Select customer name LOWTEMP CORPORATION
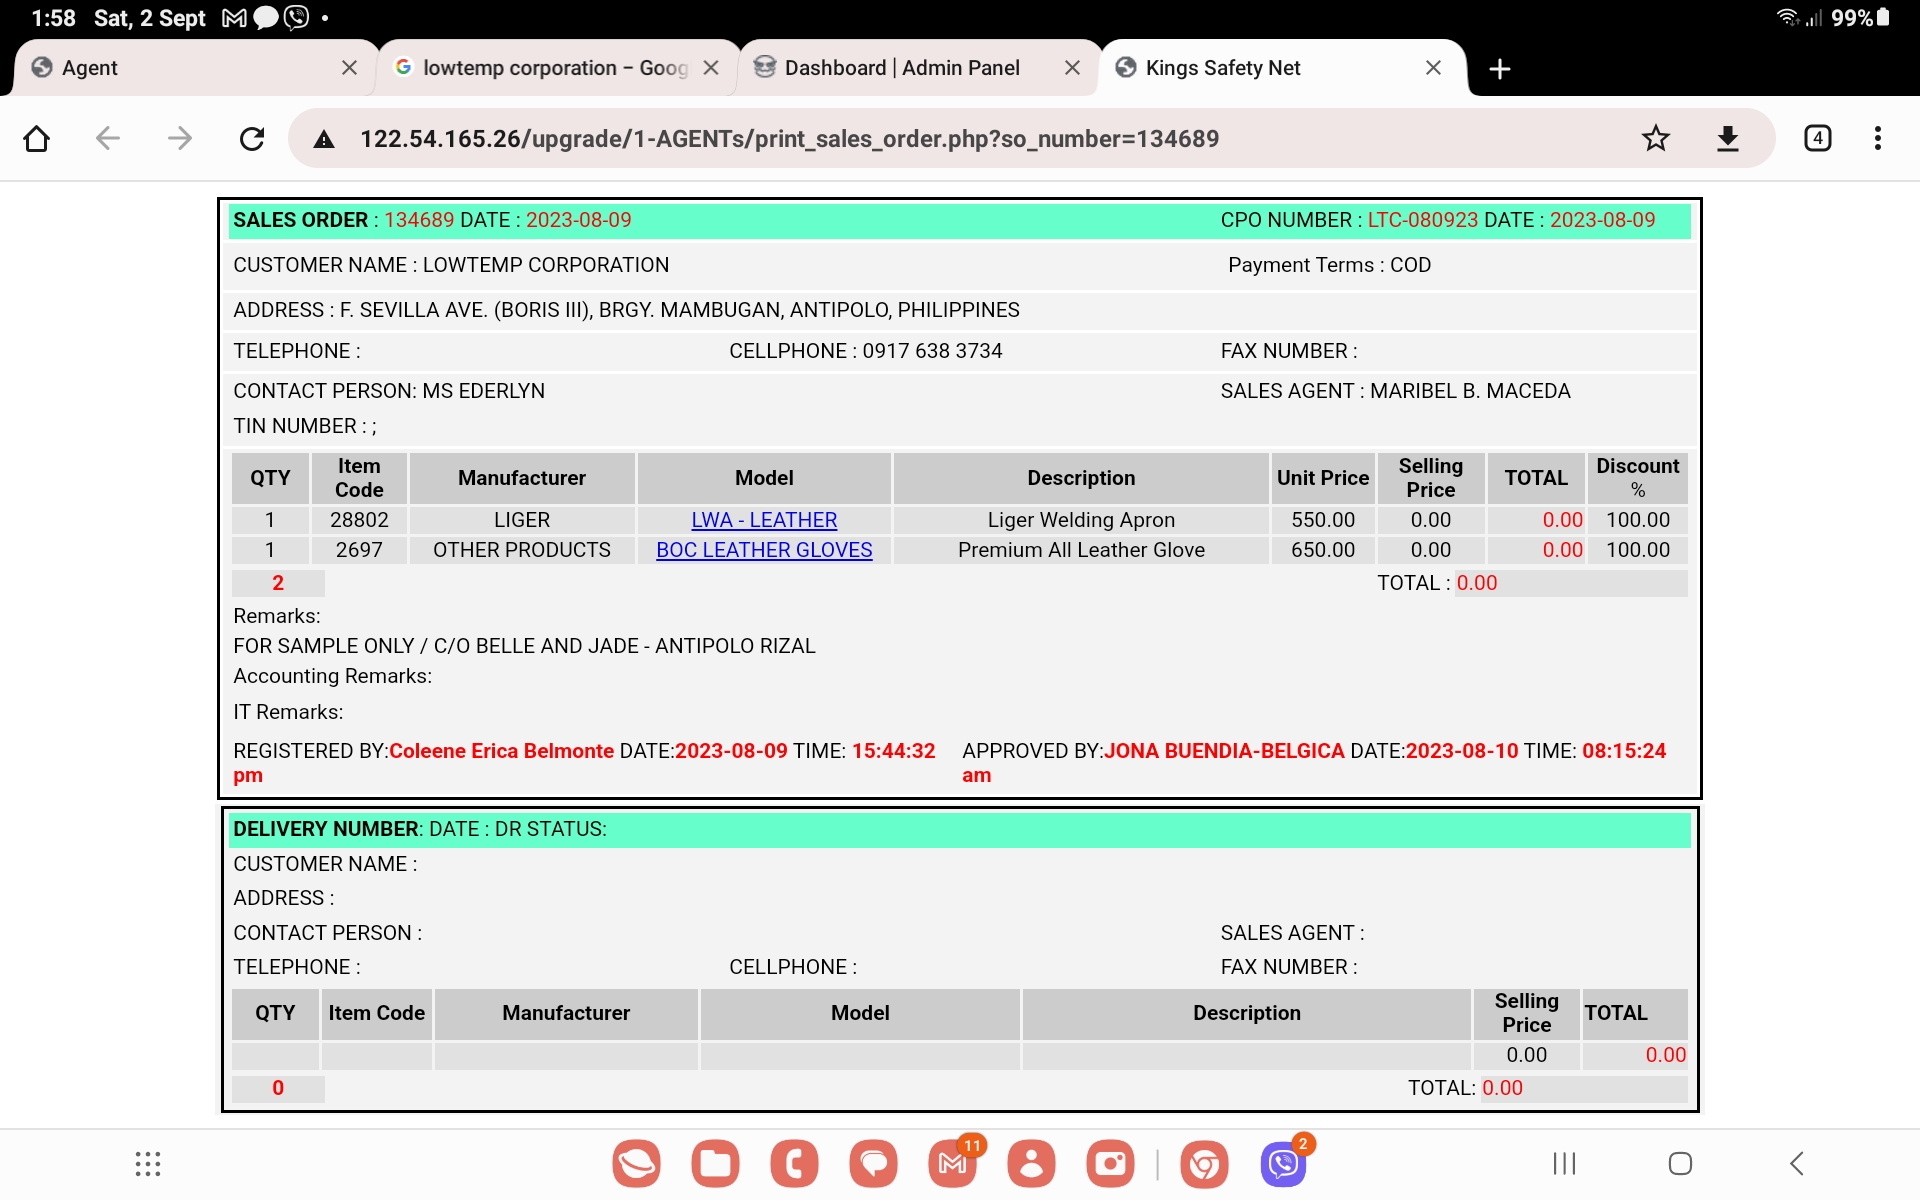This screenshot has height=1200, width=1920. click(546, 265)
